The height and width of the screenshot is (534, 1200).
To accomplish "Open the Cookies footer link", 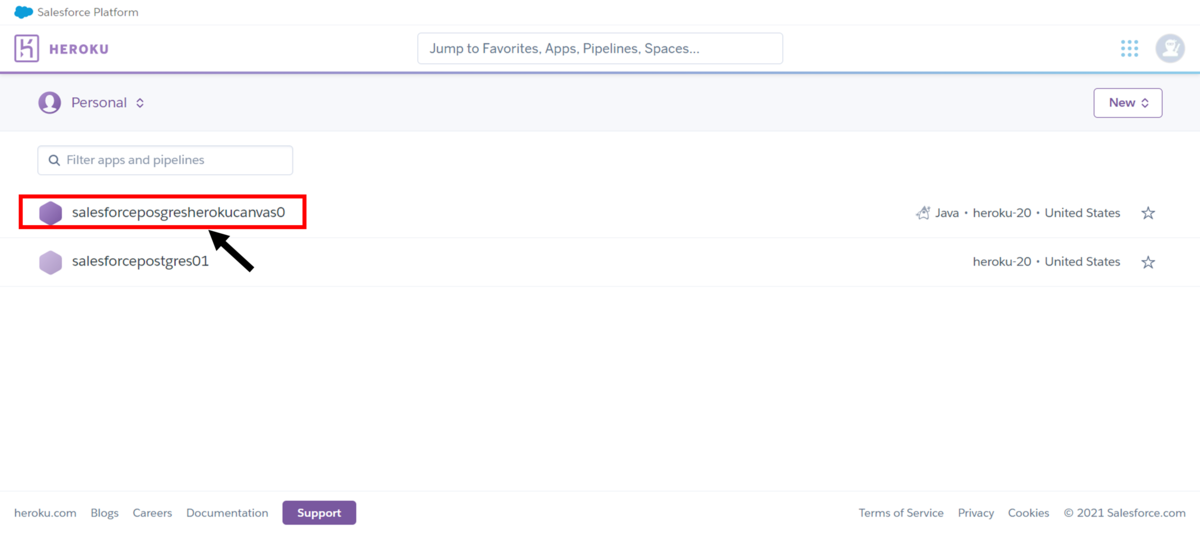I will pos(1028,513).
